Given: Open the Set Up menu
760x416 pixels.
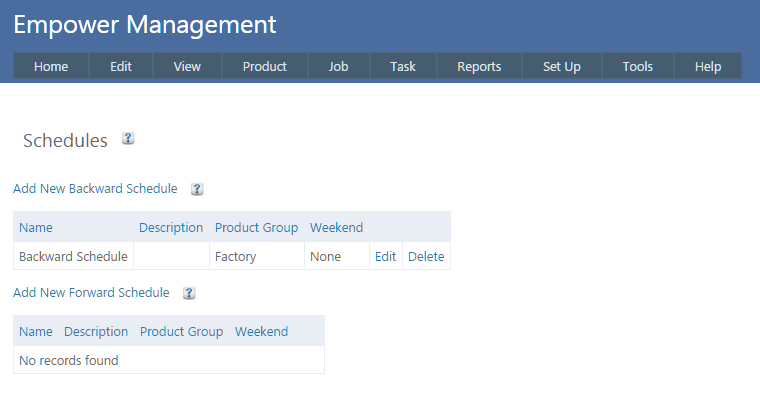Looking at the screenshot, I should pos(562,66).
